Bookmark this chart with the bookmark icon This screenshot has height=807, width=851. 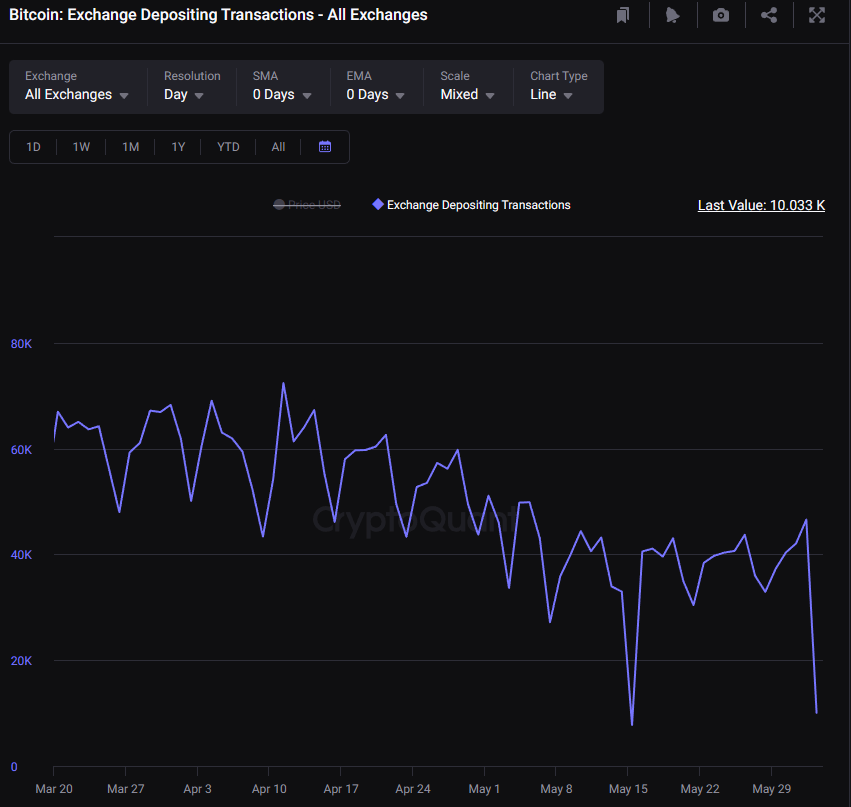click(x=623, y=15)
